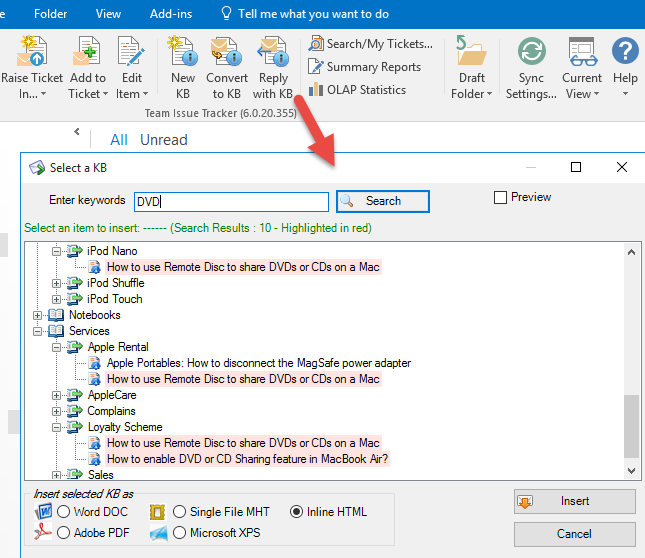Select How to enable DVD or CD Sharing article

click(x=247, y=459)
